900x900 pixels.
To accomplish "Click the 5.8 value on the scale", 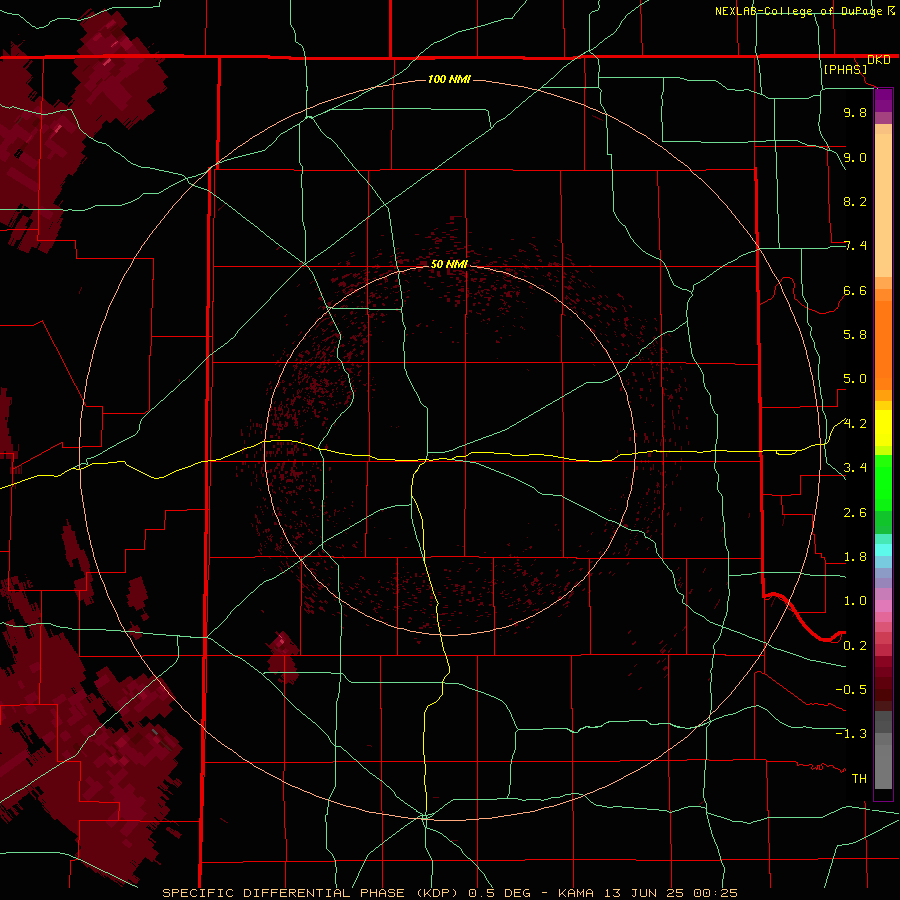I will (855, 335).
